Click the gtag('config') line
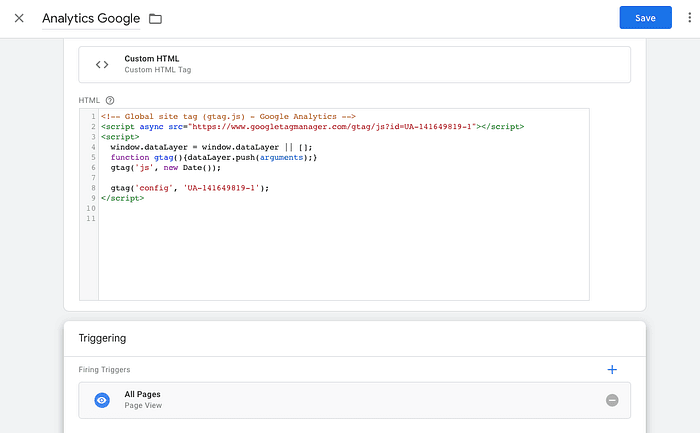The width and height of the screenshot is (700, 433). (x=190, y=188)
